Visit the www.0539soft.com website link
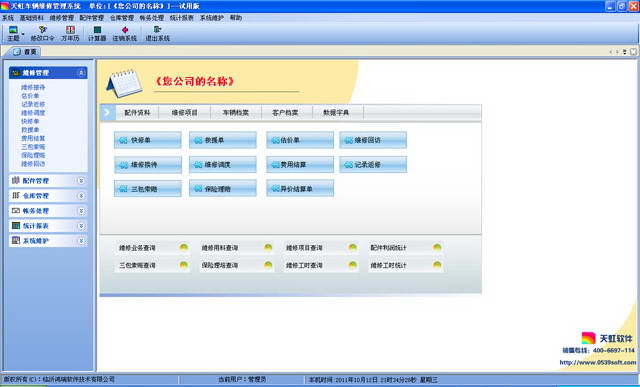The height and width of the screenshot is (387, 640). tap(598, 362)
